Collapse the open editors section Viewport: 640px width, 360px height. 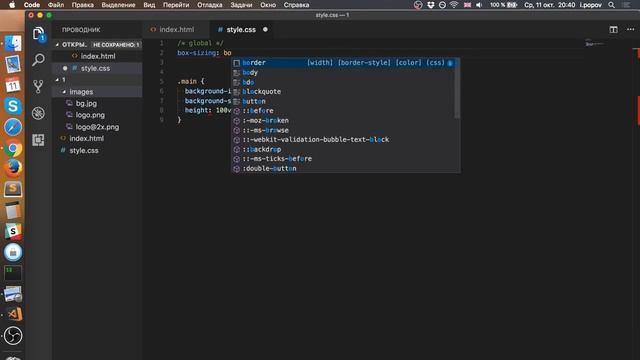(x=57, y=44)
